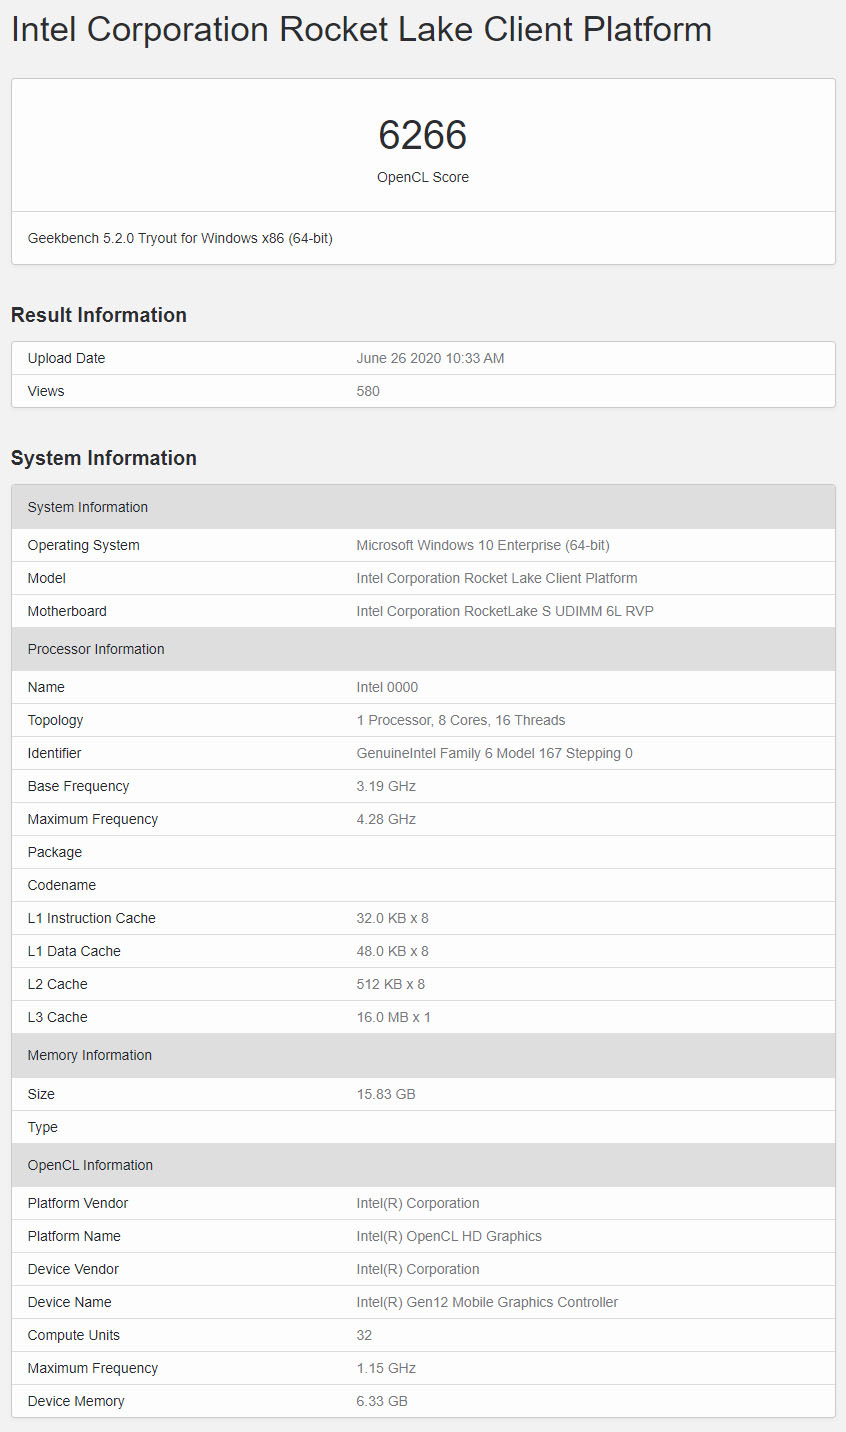Click the 6266 OpenCL score number
Viewport: 846px width, 1432px height.
click(x=422, y=136)
